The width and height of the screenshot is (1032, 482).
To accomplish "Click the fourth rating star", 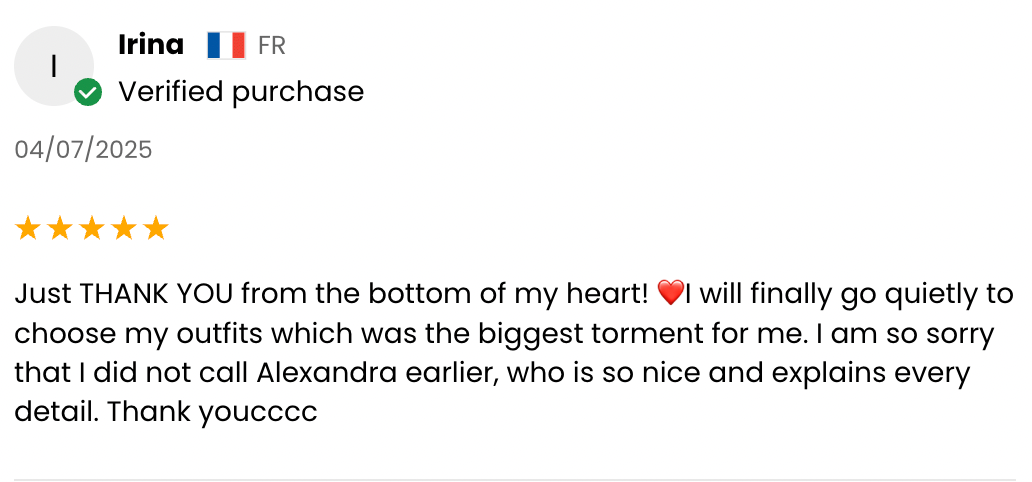I will [x=124, y=229].
